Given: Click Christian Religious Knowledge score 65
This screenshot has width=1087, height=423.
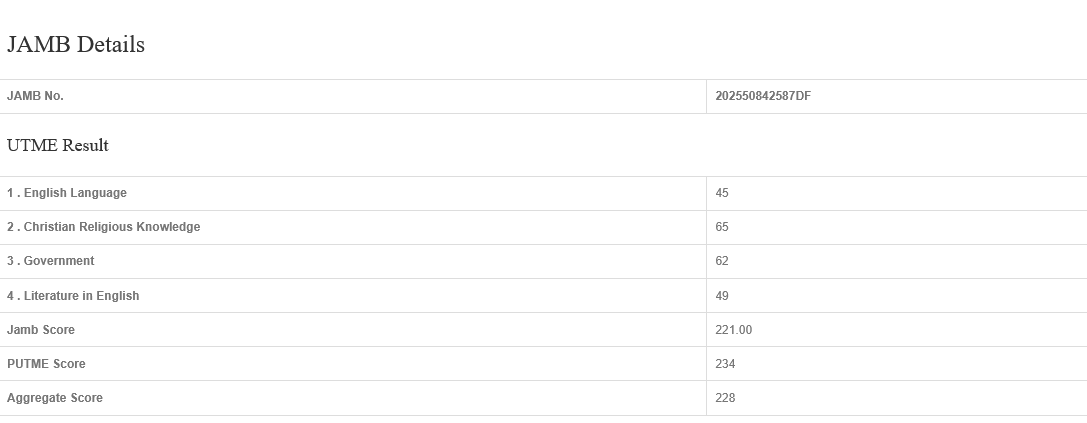Looking at the screenshot, I should coord(722,227).
